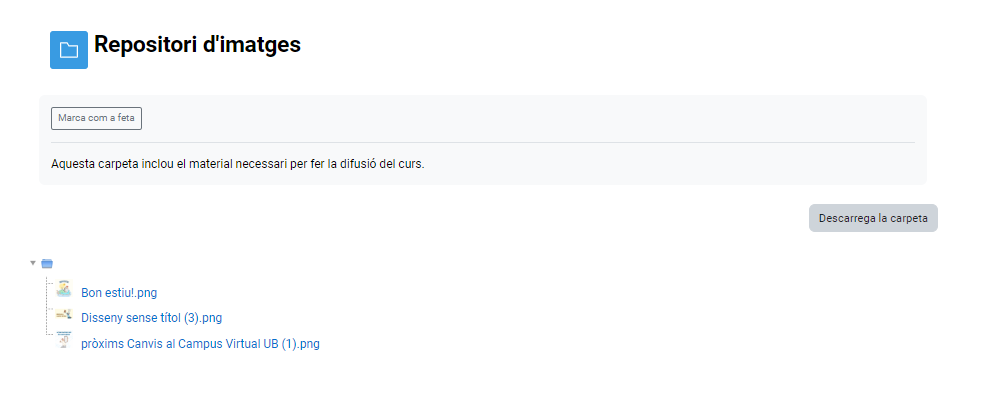This screenshot has height=408, width=984.
Task: Click the blue folder activity icon
Action: (69, 50)
